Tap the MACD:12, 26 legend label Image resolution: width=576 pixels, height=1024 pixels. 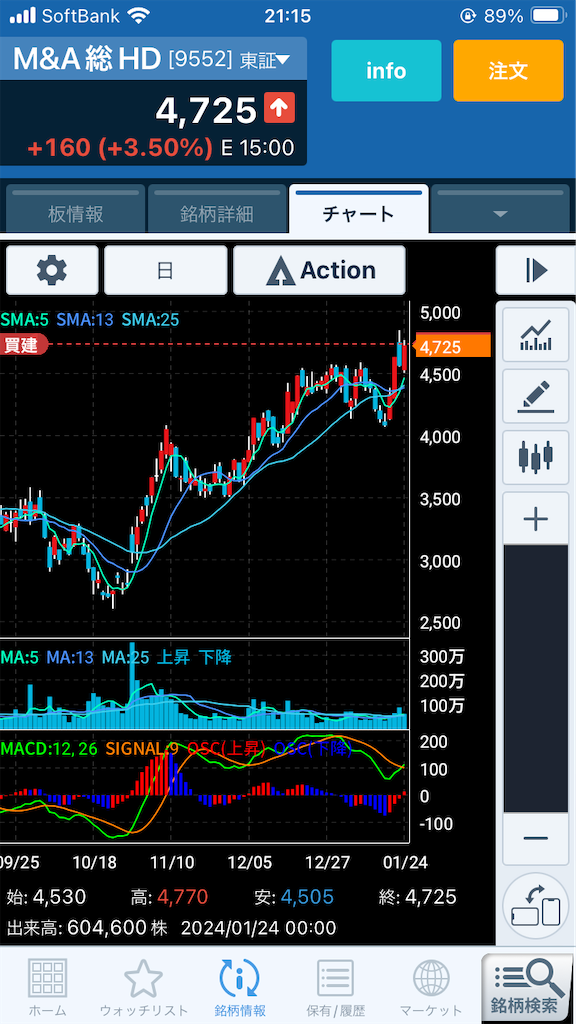(x=49, y=748)
